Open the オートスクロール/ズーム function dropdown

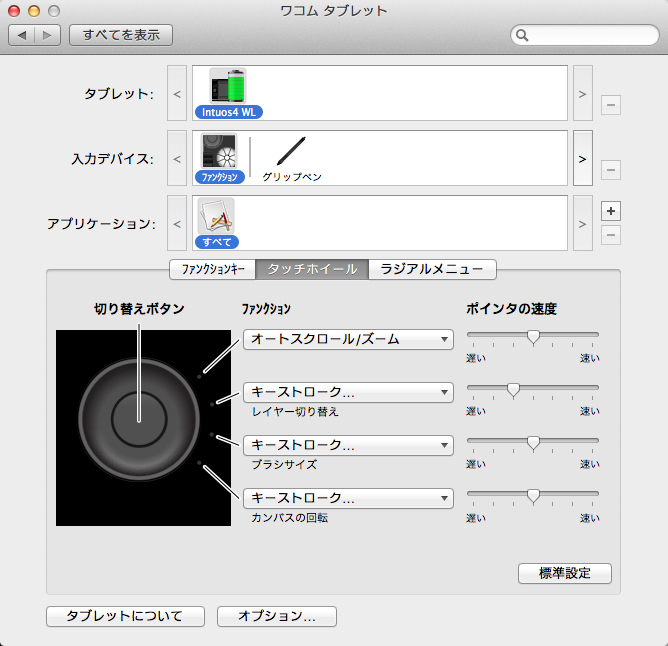click(348, 340)
